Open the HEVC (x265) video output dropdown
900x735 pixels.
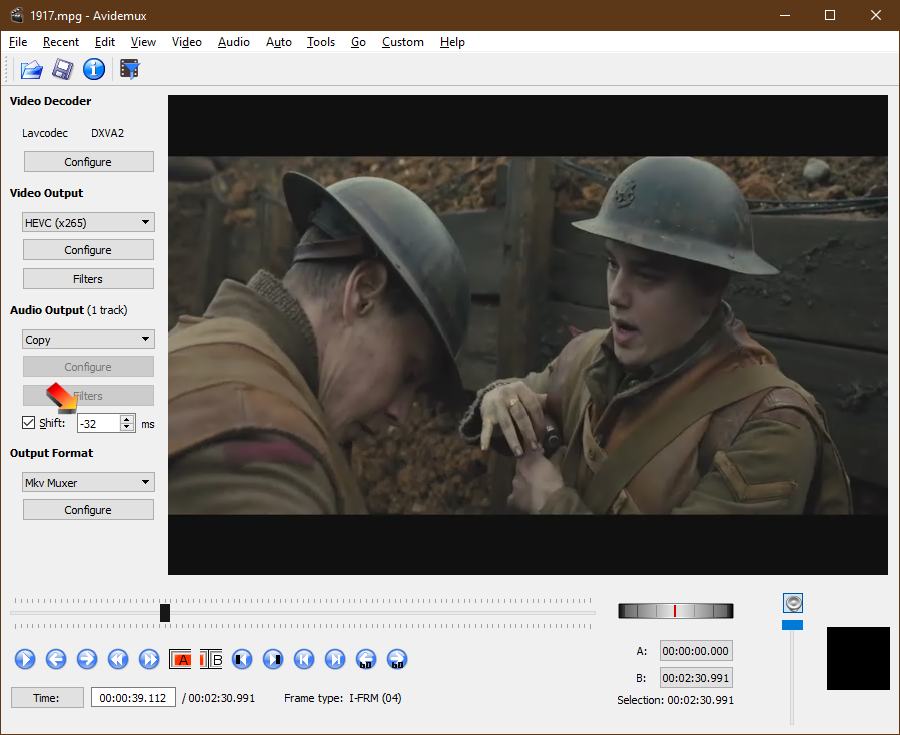click(88, 222)
